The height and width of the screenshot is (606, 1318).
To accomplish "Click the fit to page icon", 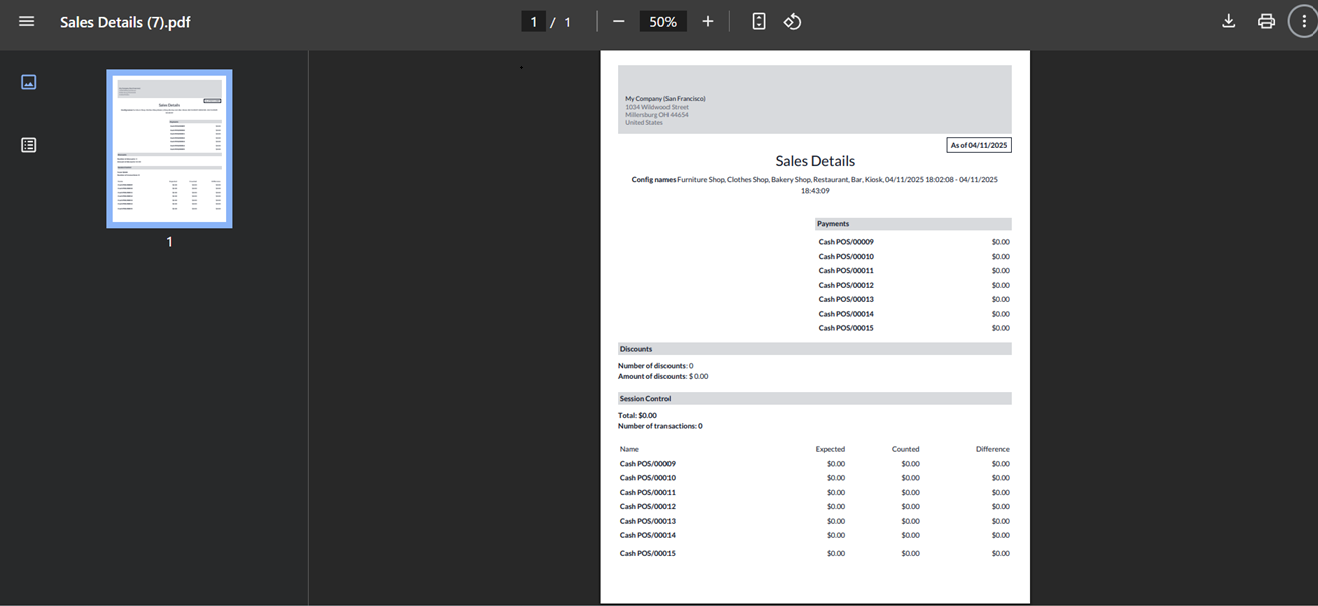I will [759, 21].
